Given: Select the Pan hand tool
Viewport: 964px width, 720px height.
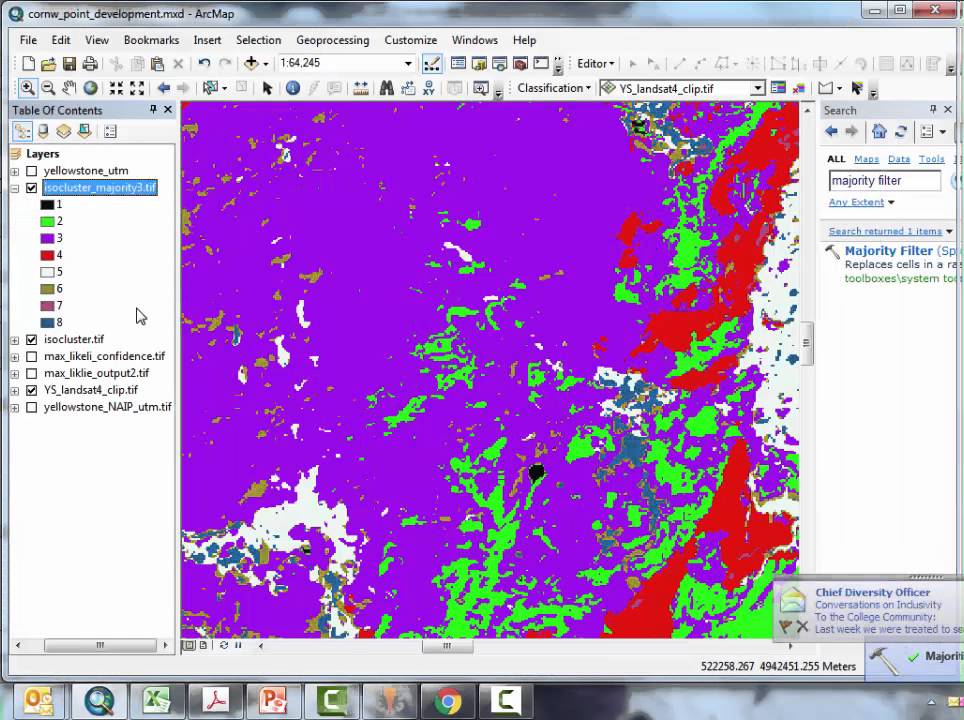Looking at the screenshot, I should pos(69,88).
